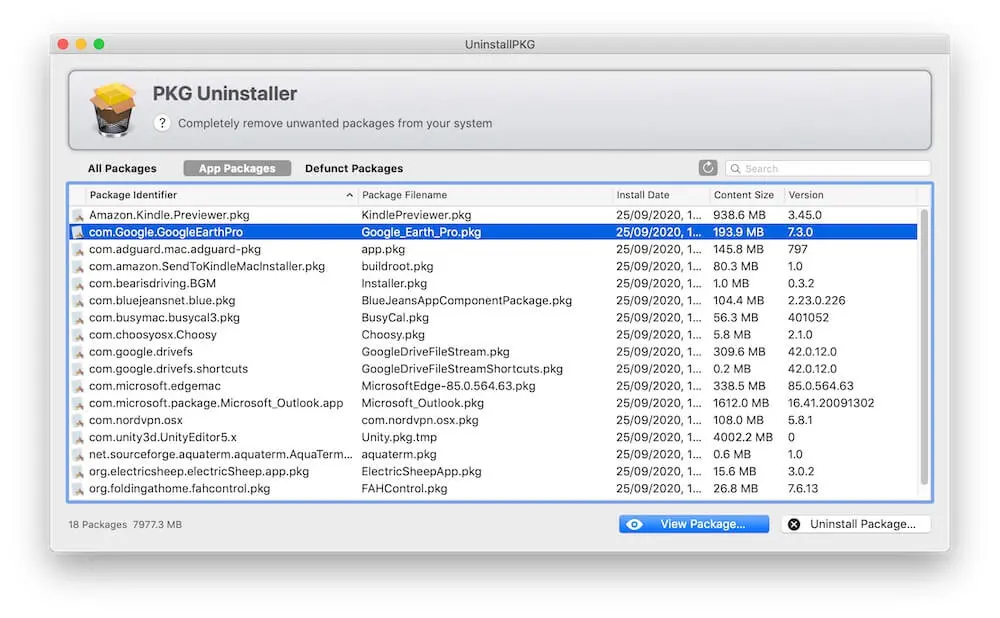This screenshot has width=1000, height=618.
Task: Select com.microsoft.package.Microsoft_Outlook.app row
Action: click(x=493, y=403)
